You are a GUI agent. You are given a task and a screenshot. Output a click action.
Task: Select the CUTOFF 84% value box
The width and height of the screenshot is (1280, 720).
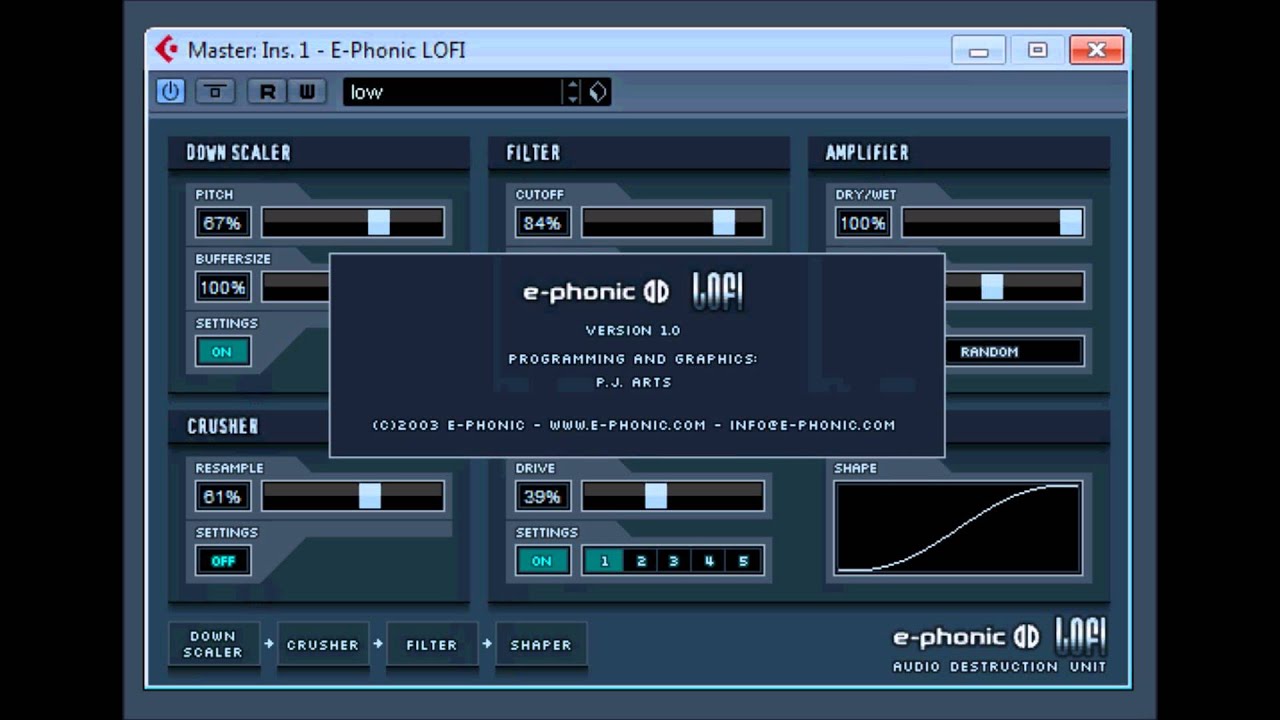pos(542,223)
